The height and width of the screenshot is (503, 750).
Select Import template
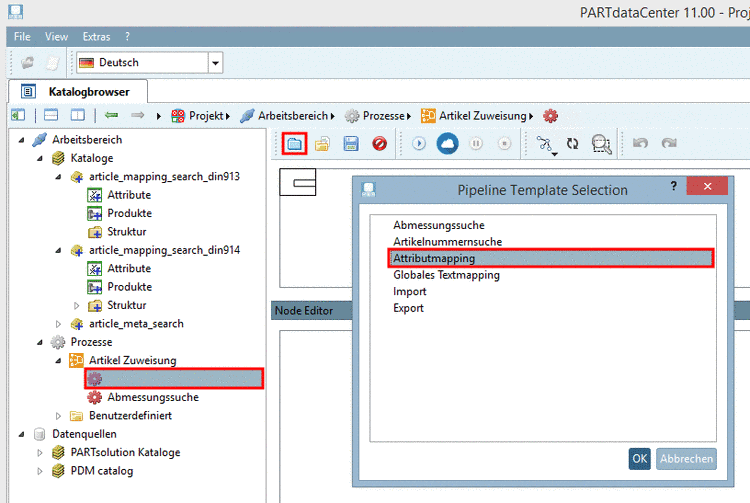click(409, 292)
